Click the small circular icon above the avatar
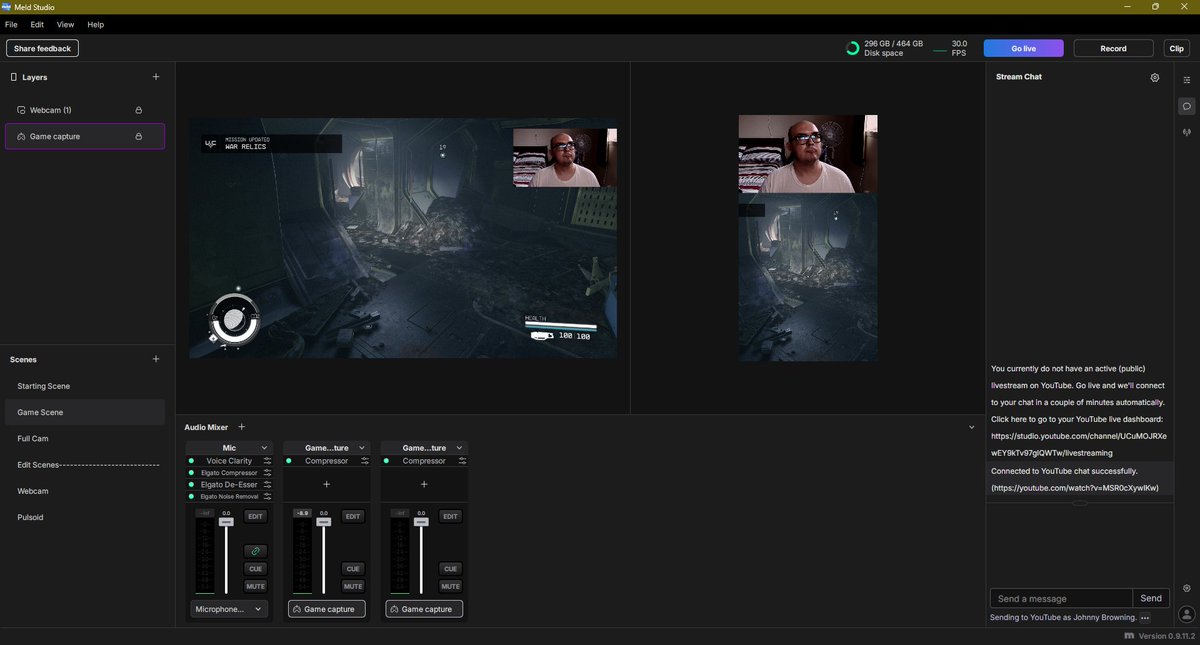 click(1186, 588)
